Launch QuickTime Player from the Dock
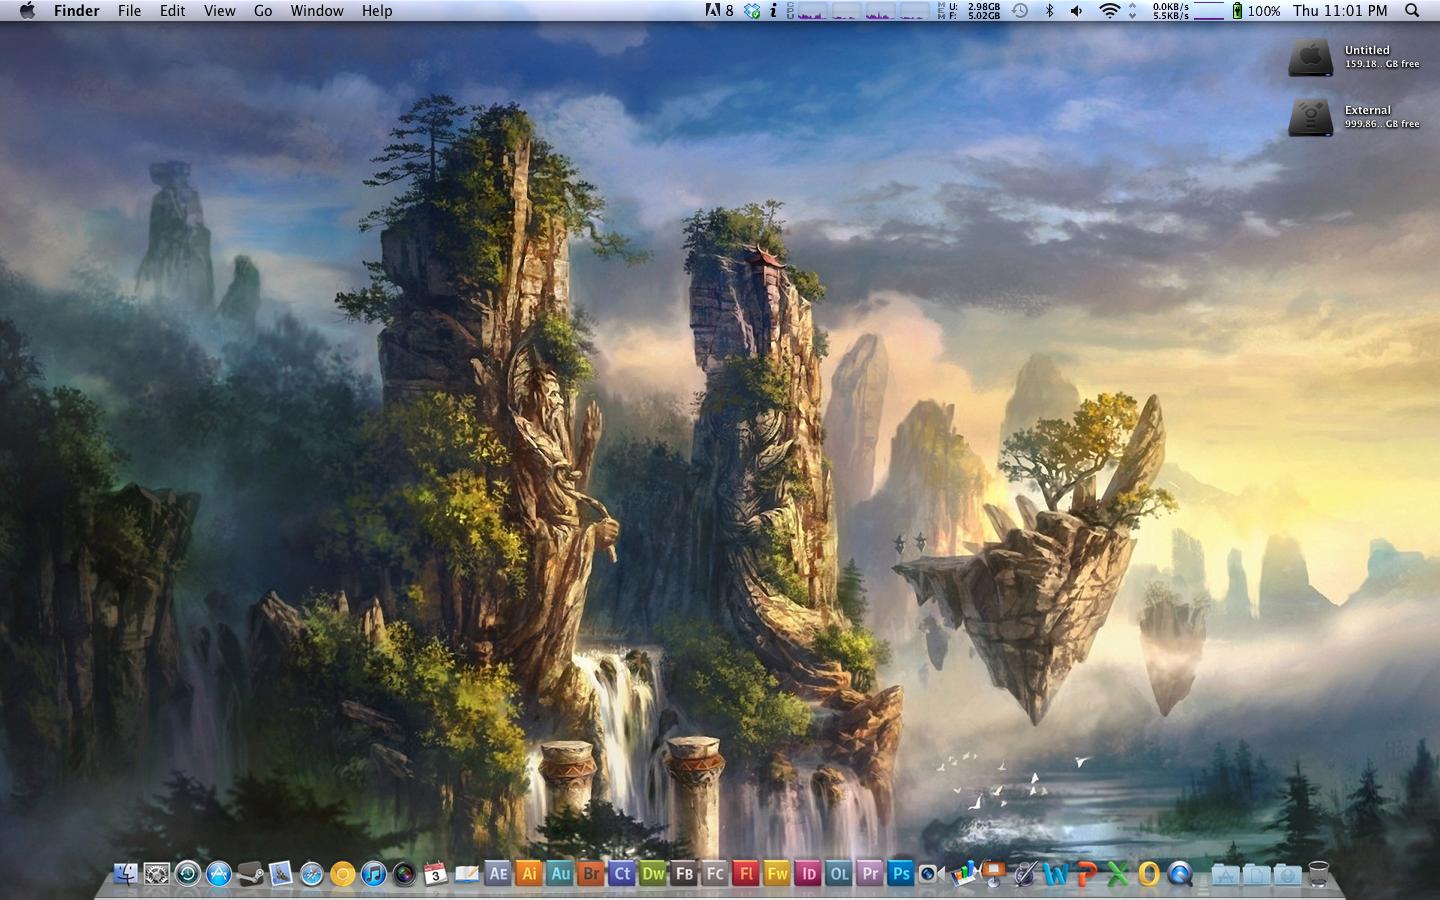This screenshot has width=1440, height=900. [x=1180, y=874]
